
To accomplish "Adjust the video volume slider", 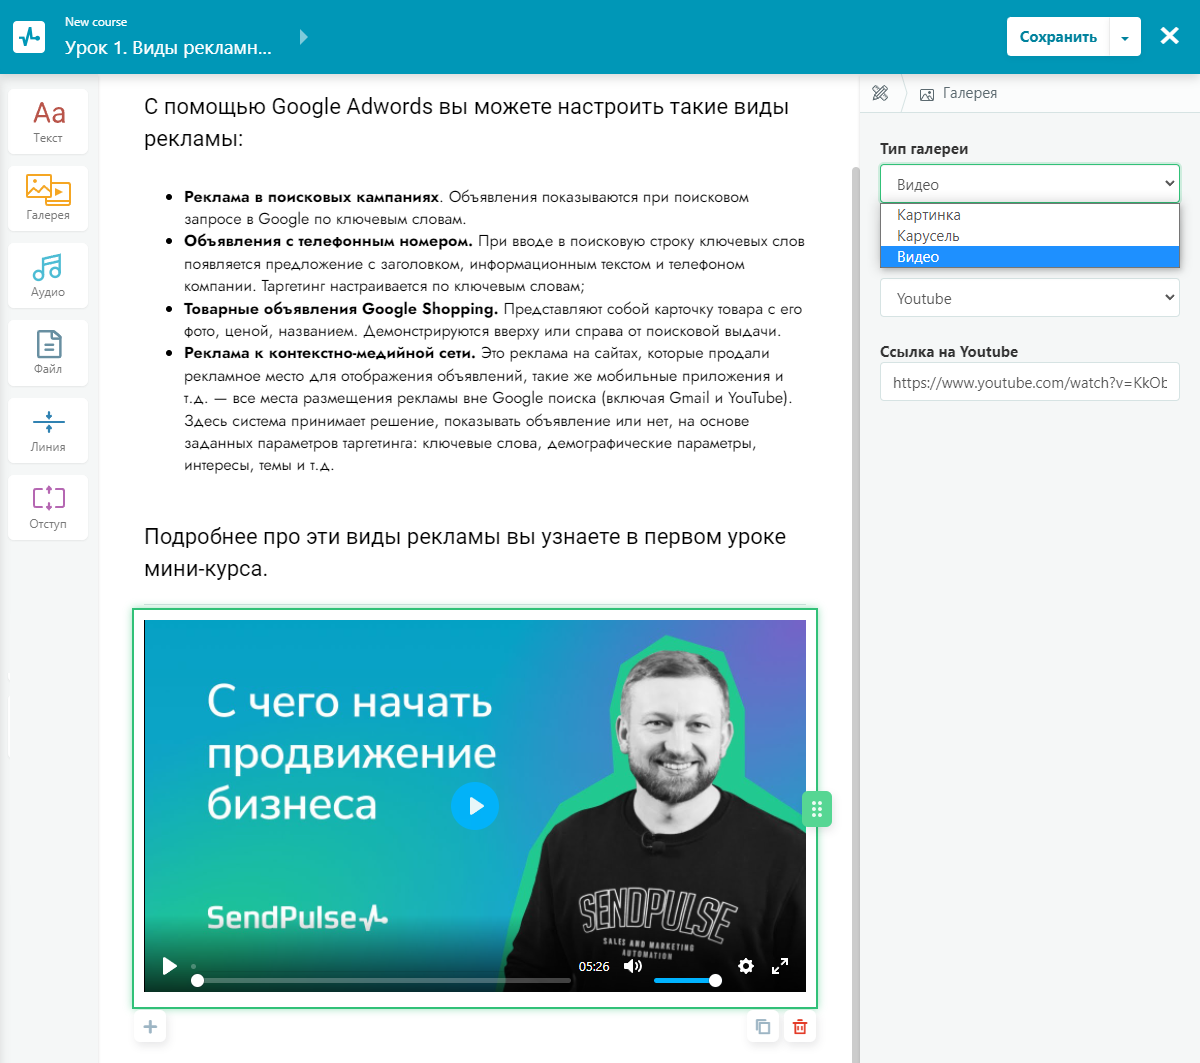I will coord(687,980).
